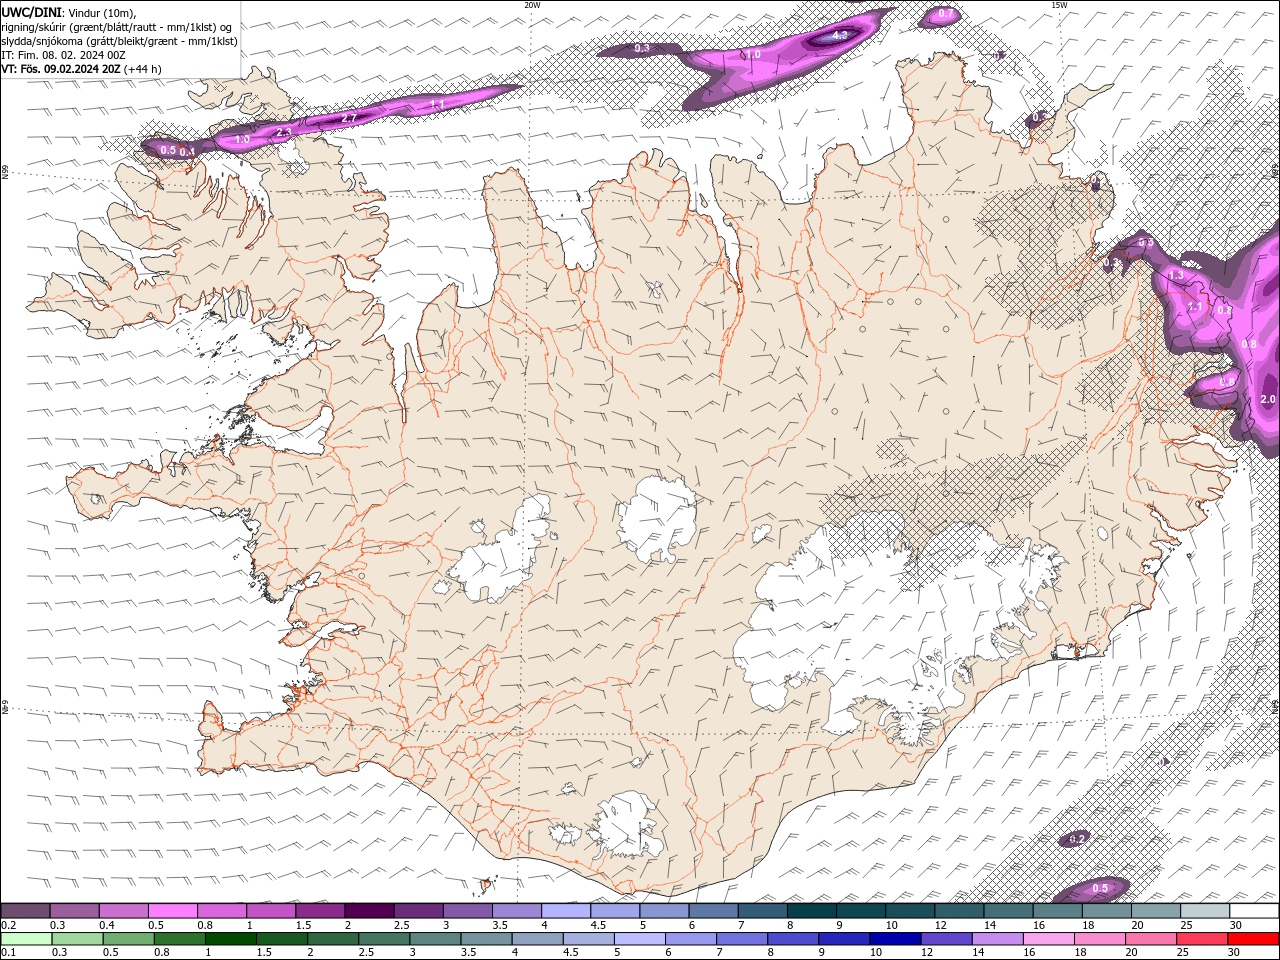Click the '15W' longitude label
This screenshot has width=1280, height=960.
(x=1059, y=5)
